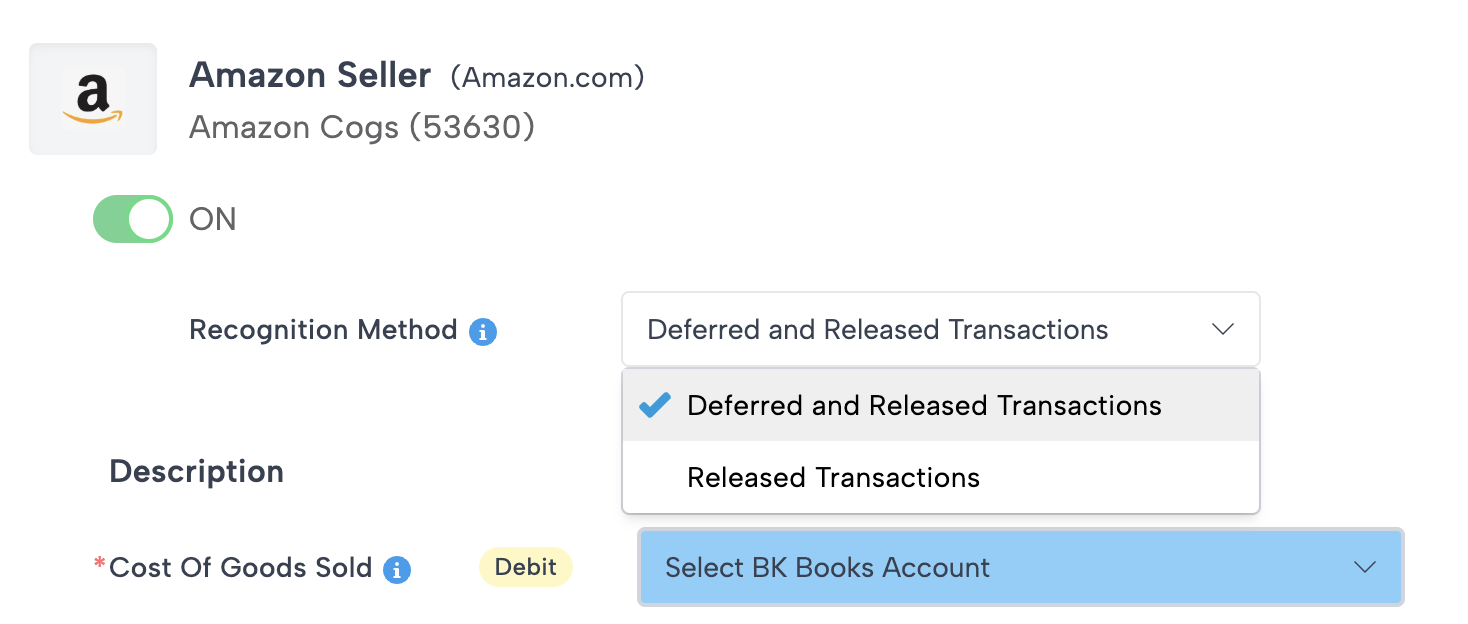Screen dimensions: 1468x624
Task: Click the blue checkmark on selected option
Action: pyautogui.click(x=655, y=405)
